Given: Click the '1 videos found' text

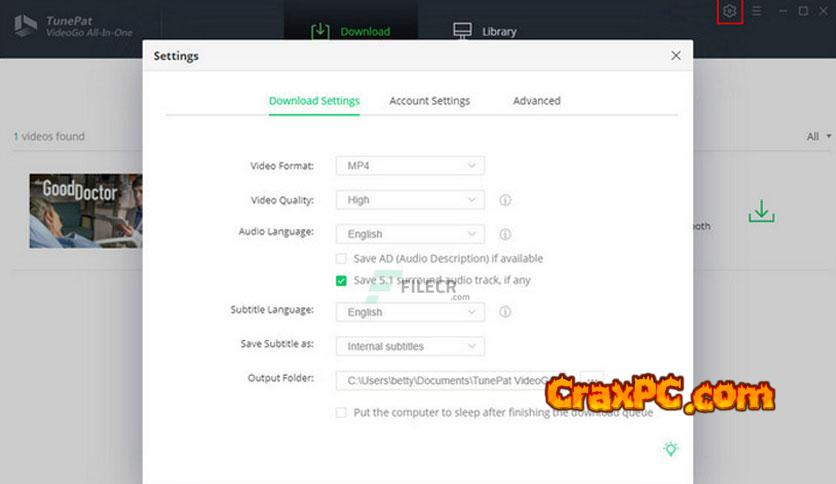Looking at the screenshot, I should 49,136.
